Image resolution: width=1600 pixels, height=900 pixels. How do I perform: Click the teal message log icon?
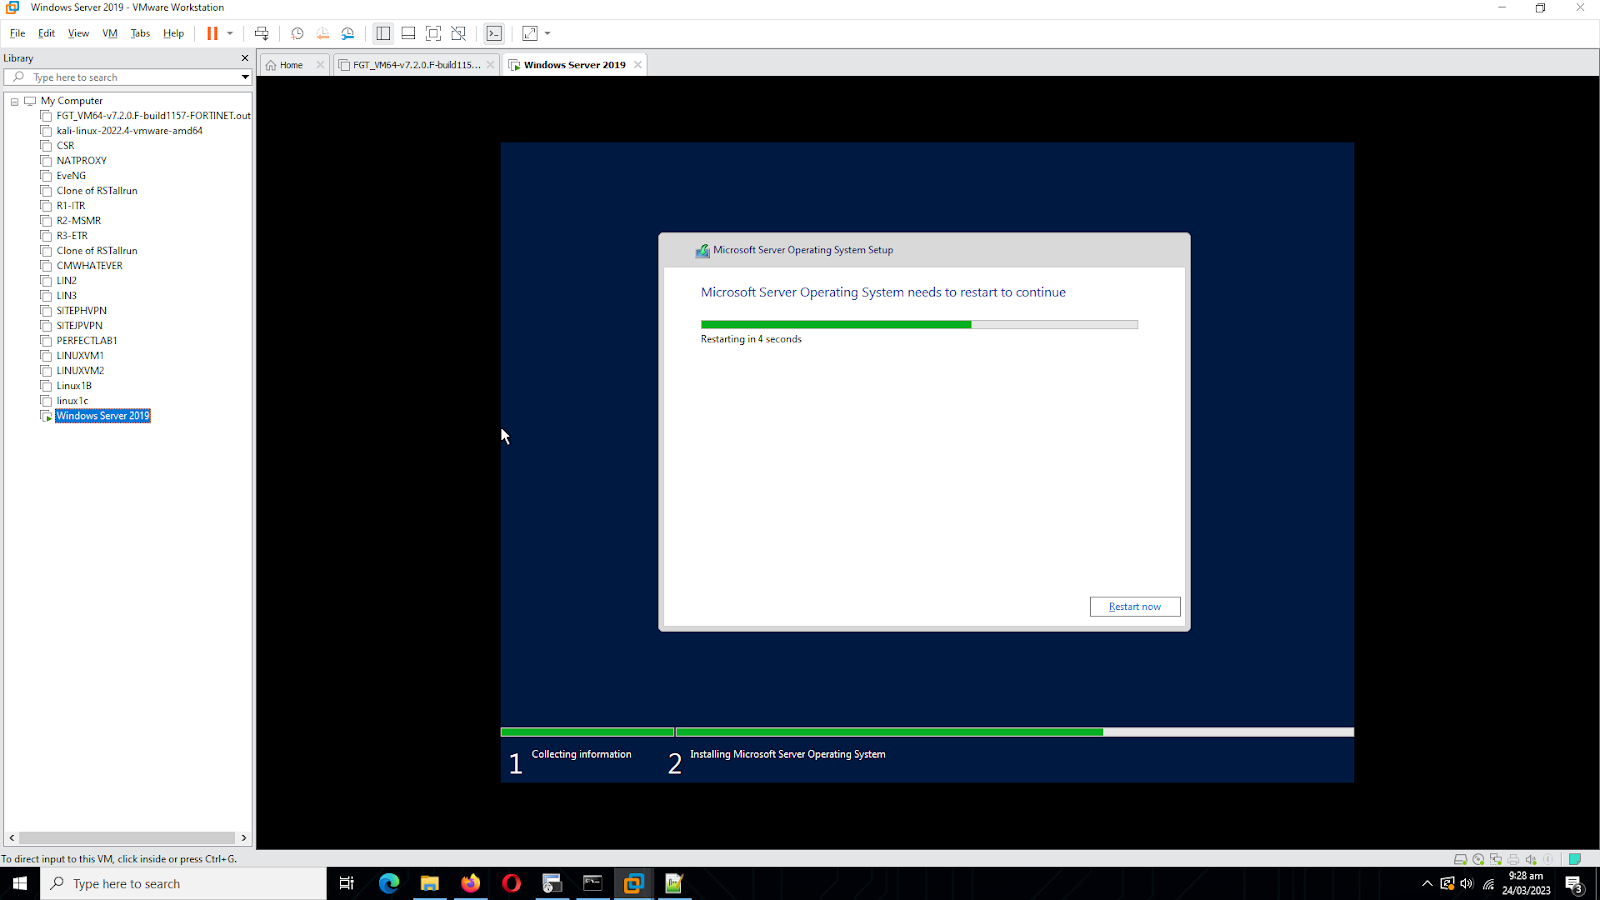pyautogui.click(x=1575, y=859)
